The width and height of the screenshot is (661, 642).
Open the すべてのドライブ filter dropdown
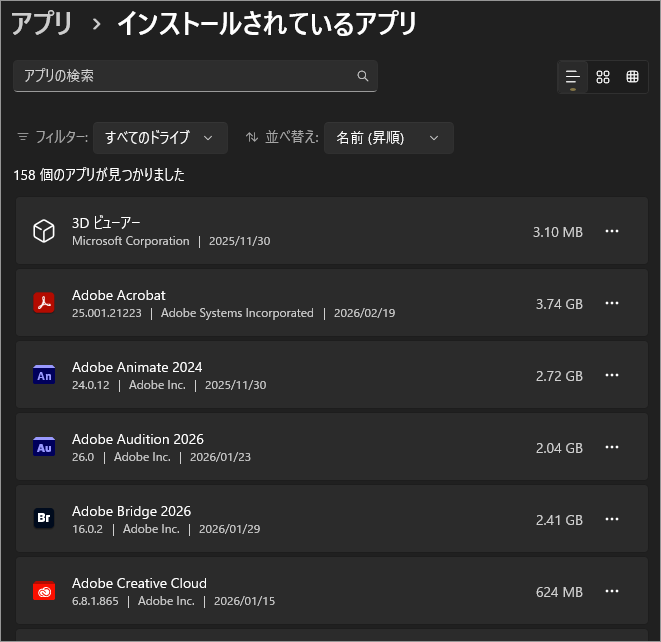[x=160, y=138]
